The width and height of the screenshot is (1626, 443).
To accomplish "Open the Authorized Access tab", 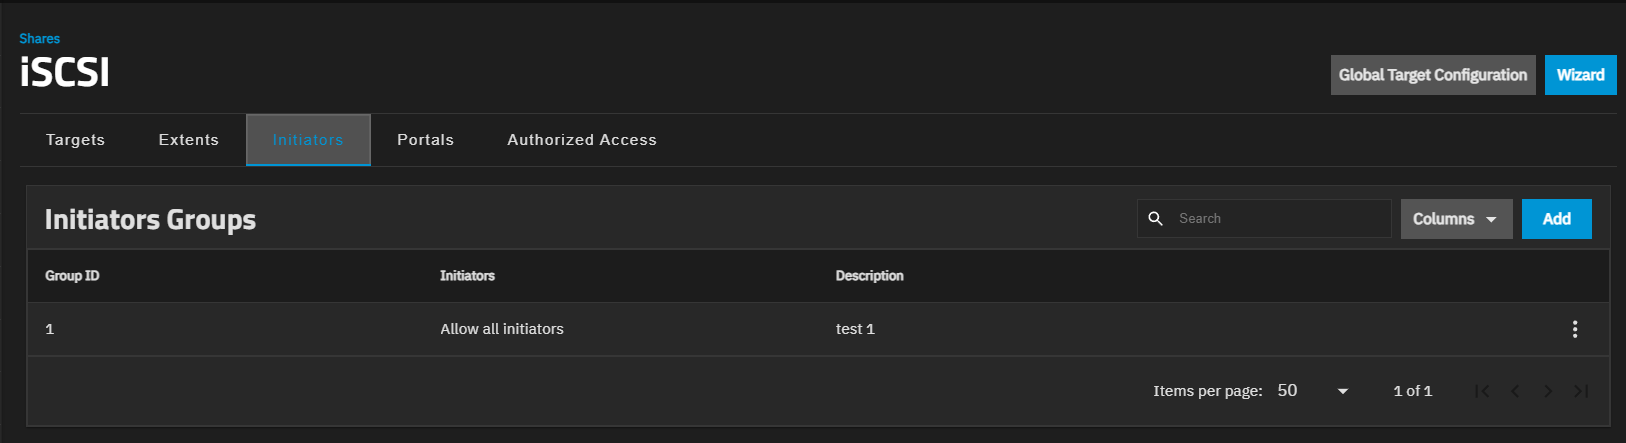I will 582,140.
